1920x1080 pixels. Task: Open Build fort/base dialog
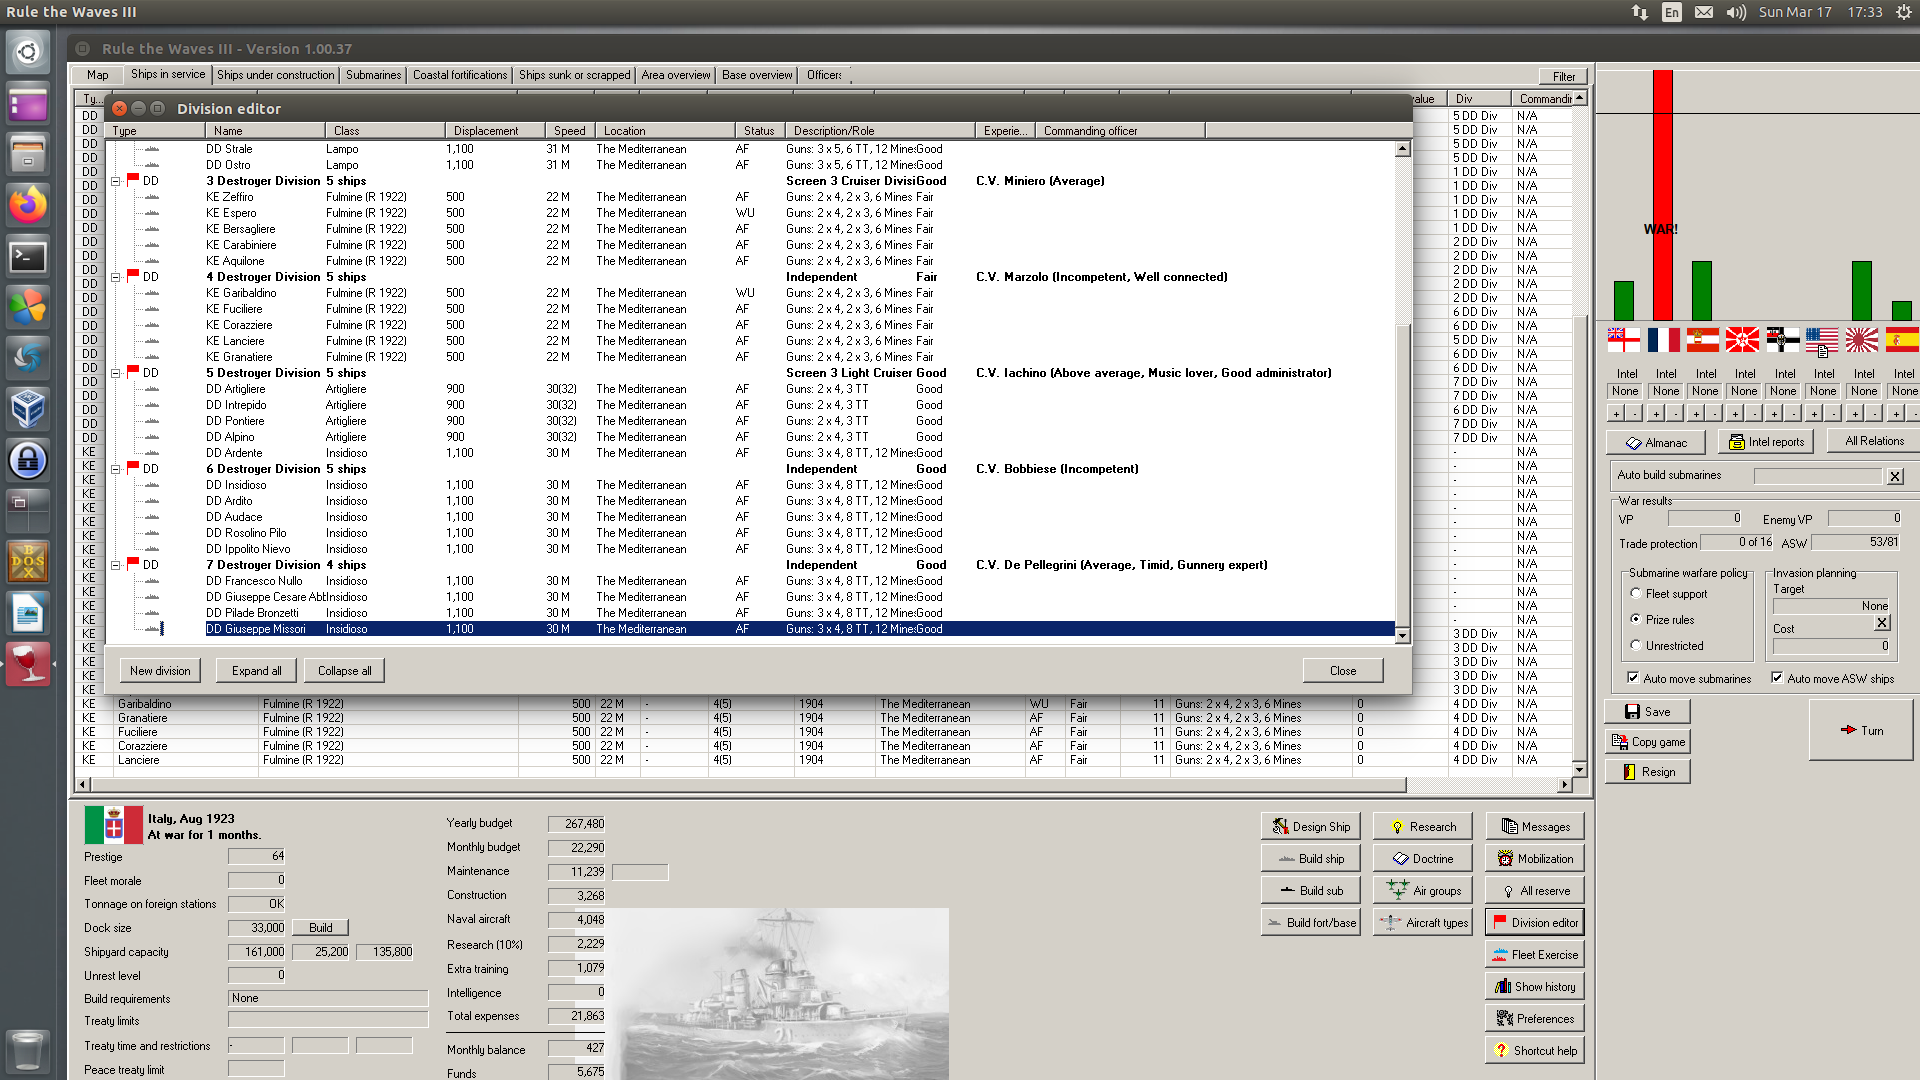pyautogui.click(x=1310, y=922)
